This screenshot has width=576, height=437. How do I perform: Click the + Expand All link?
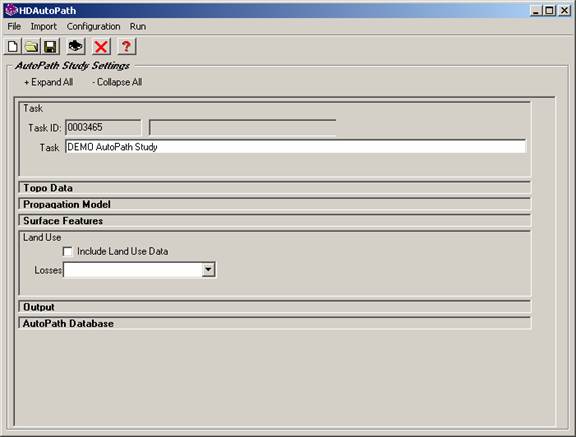tap(48, 82)
